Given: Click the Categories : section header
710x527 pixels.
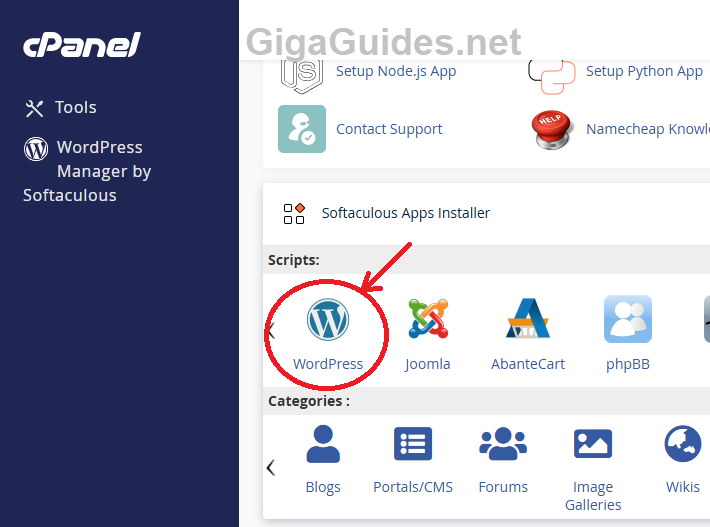Looking at the screenshot, I should [x=309, y=401].
